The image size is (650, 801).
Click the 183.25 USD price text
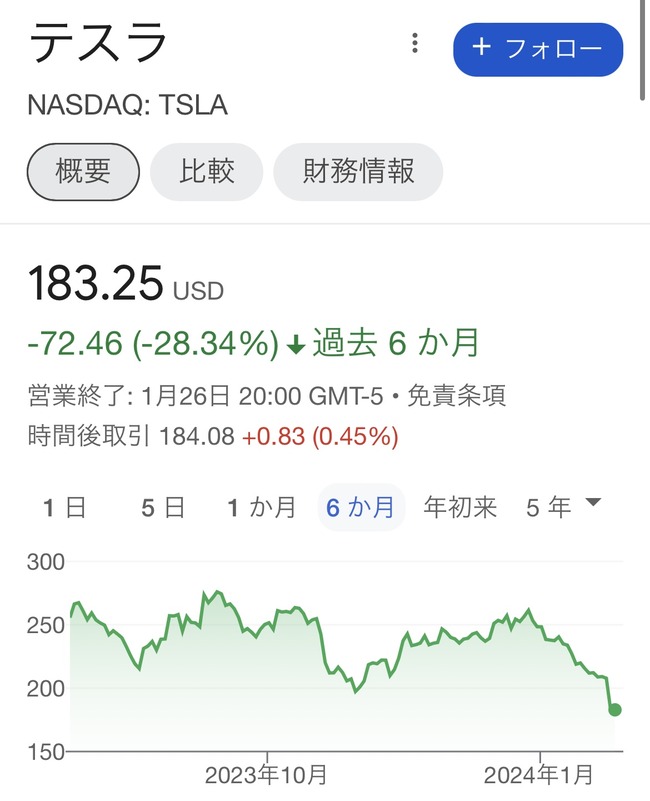(x=126, y=283)
